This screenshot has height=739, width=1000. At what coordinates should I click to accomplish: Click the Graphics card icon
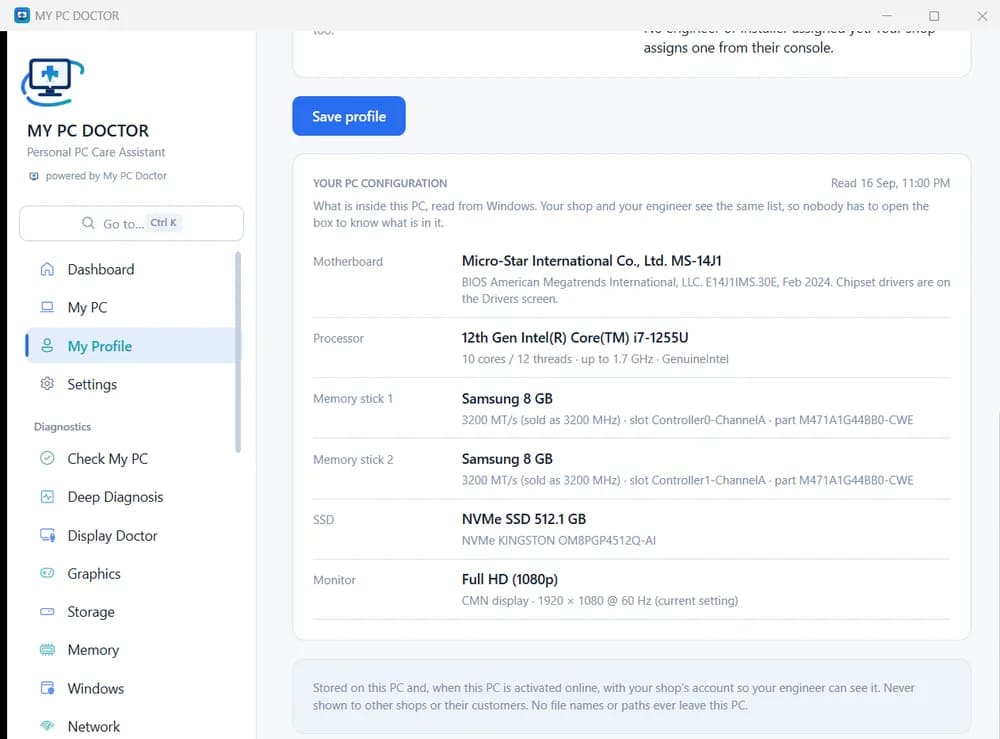[x=47, y=573]
